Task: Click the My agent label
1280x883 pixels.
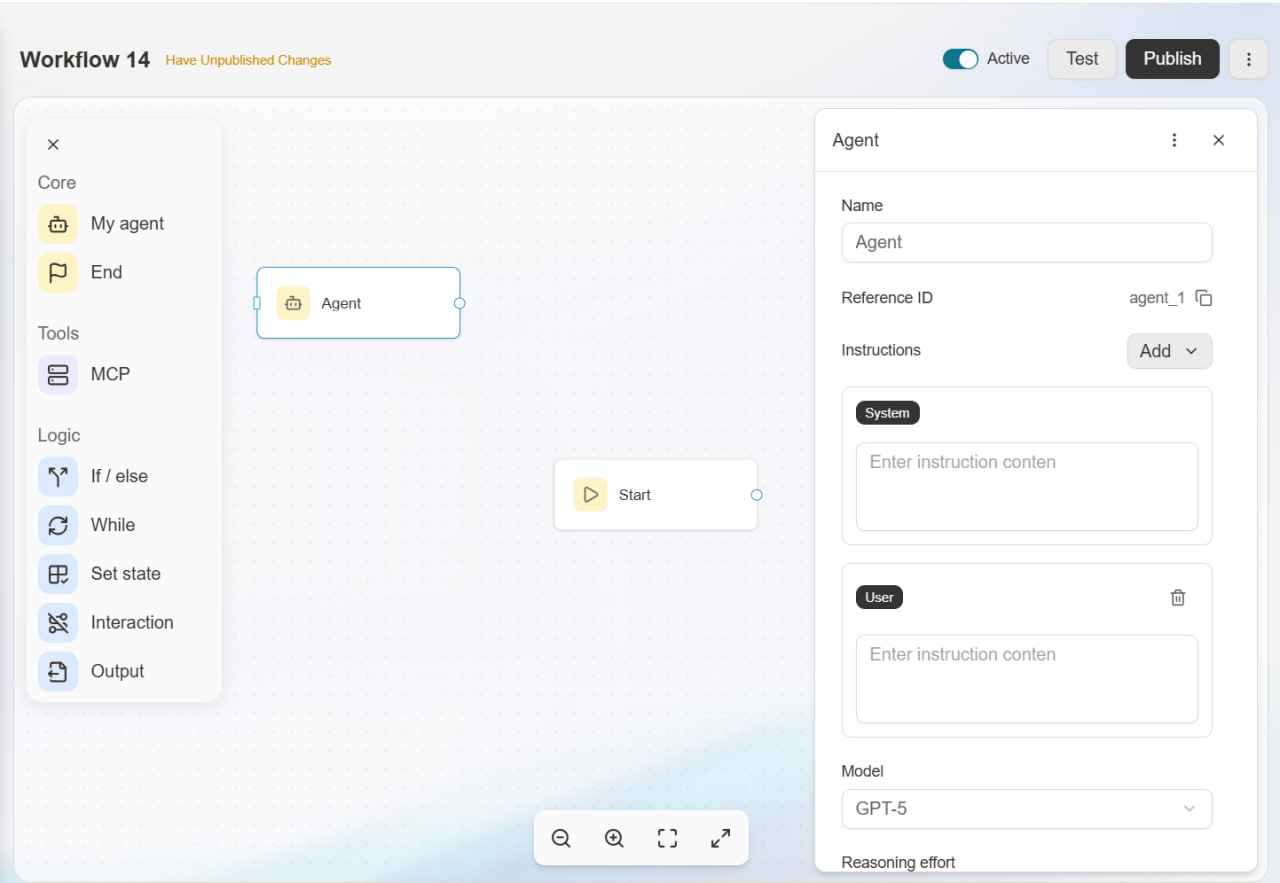Action: (127, 224)
